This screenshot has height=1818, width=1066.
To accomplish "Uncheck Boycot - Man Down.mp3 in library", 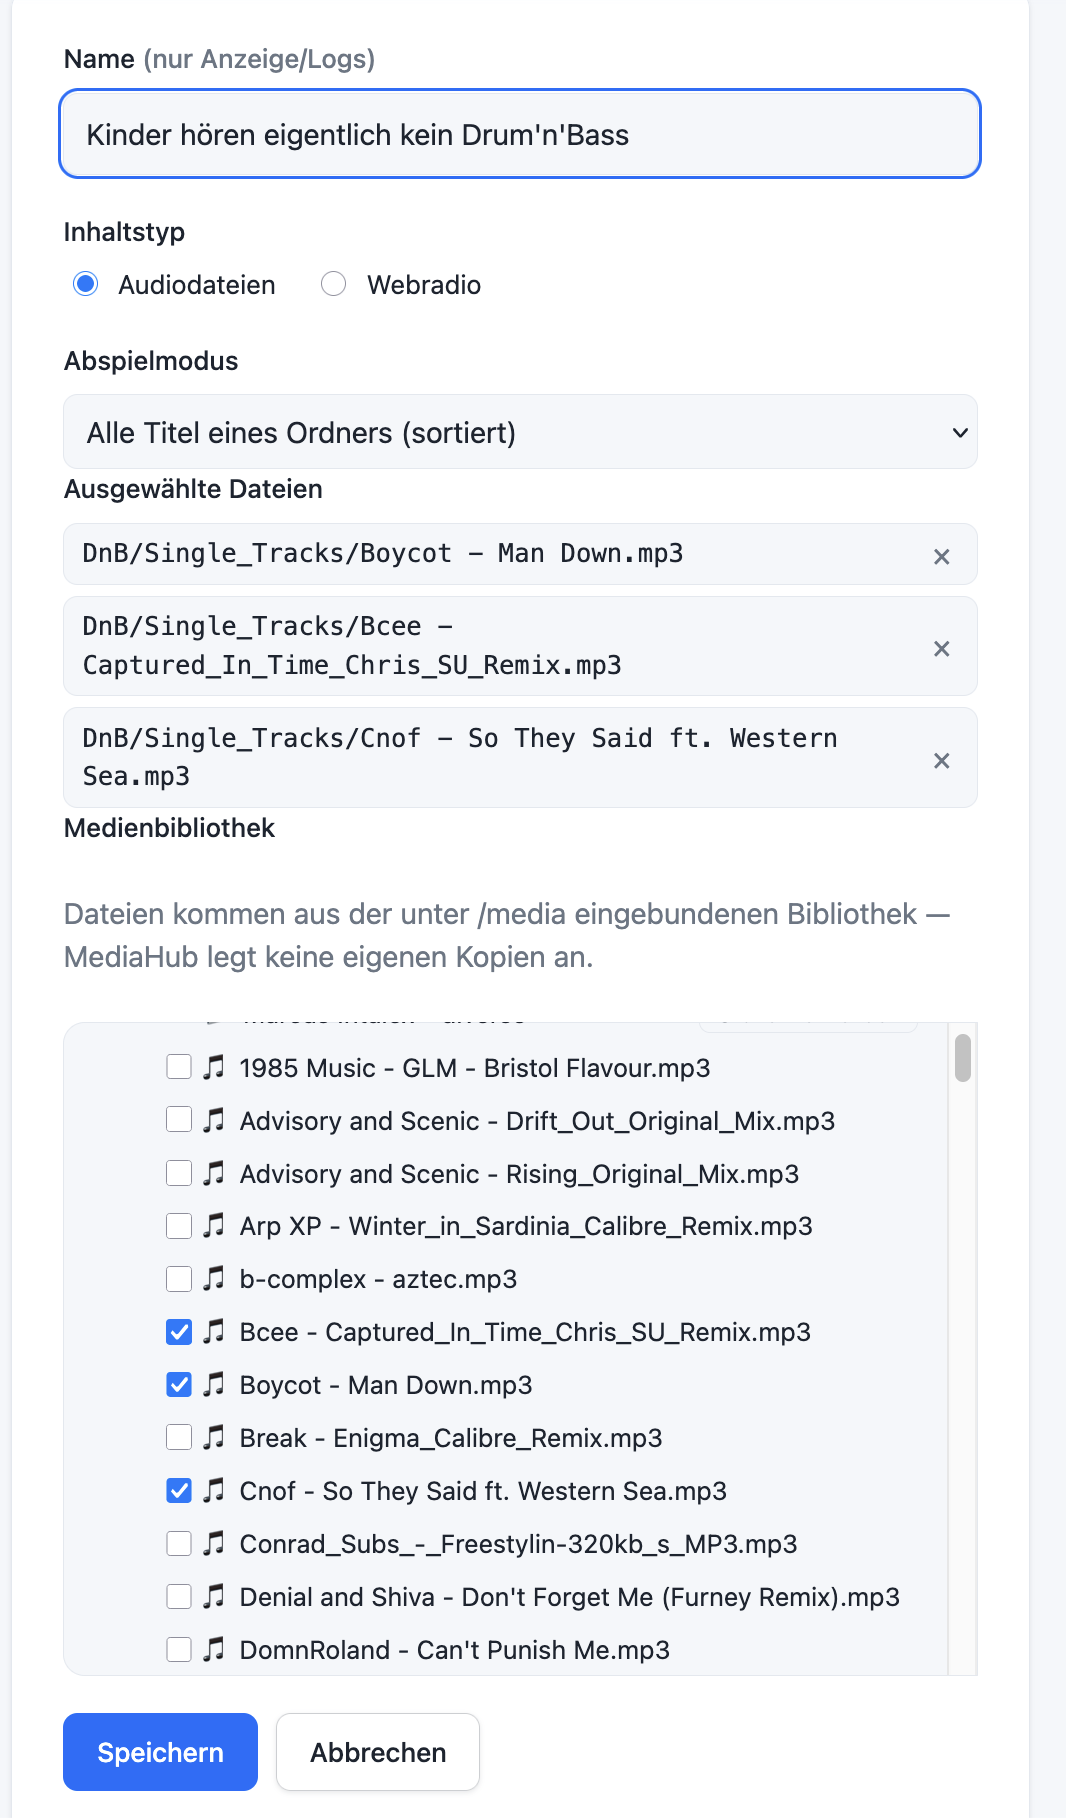I will [x=179, y=1384].
